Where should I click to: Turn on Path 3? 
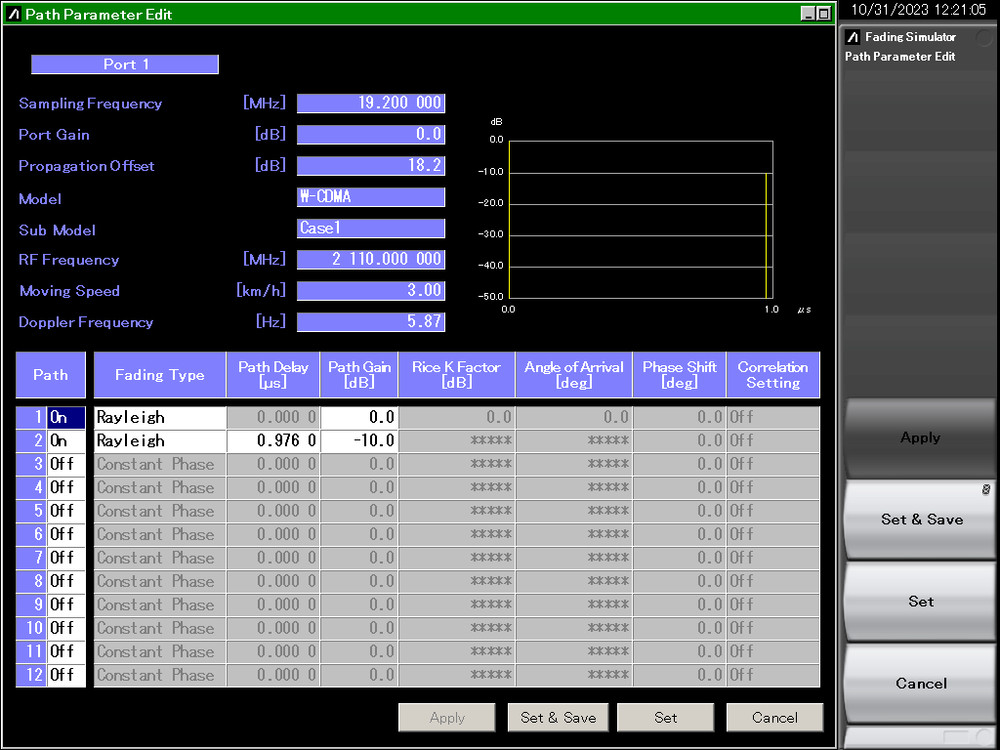66,464
